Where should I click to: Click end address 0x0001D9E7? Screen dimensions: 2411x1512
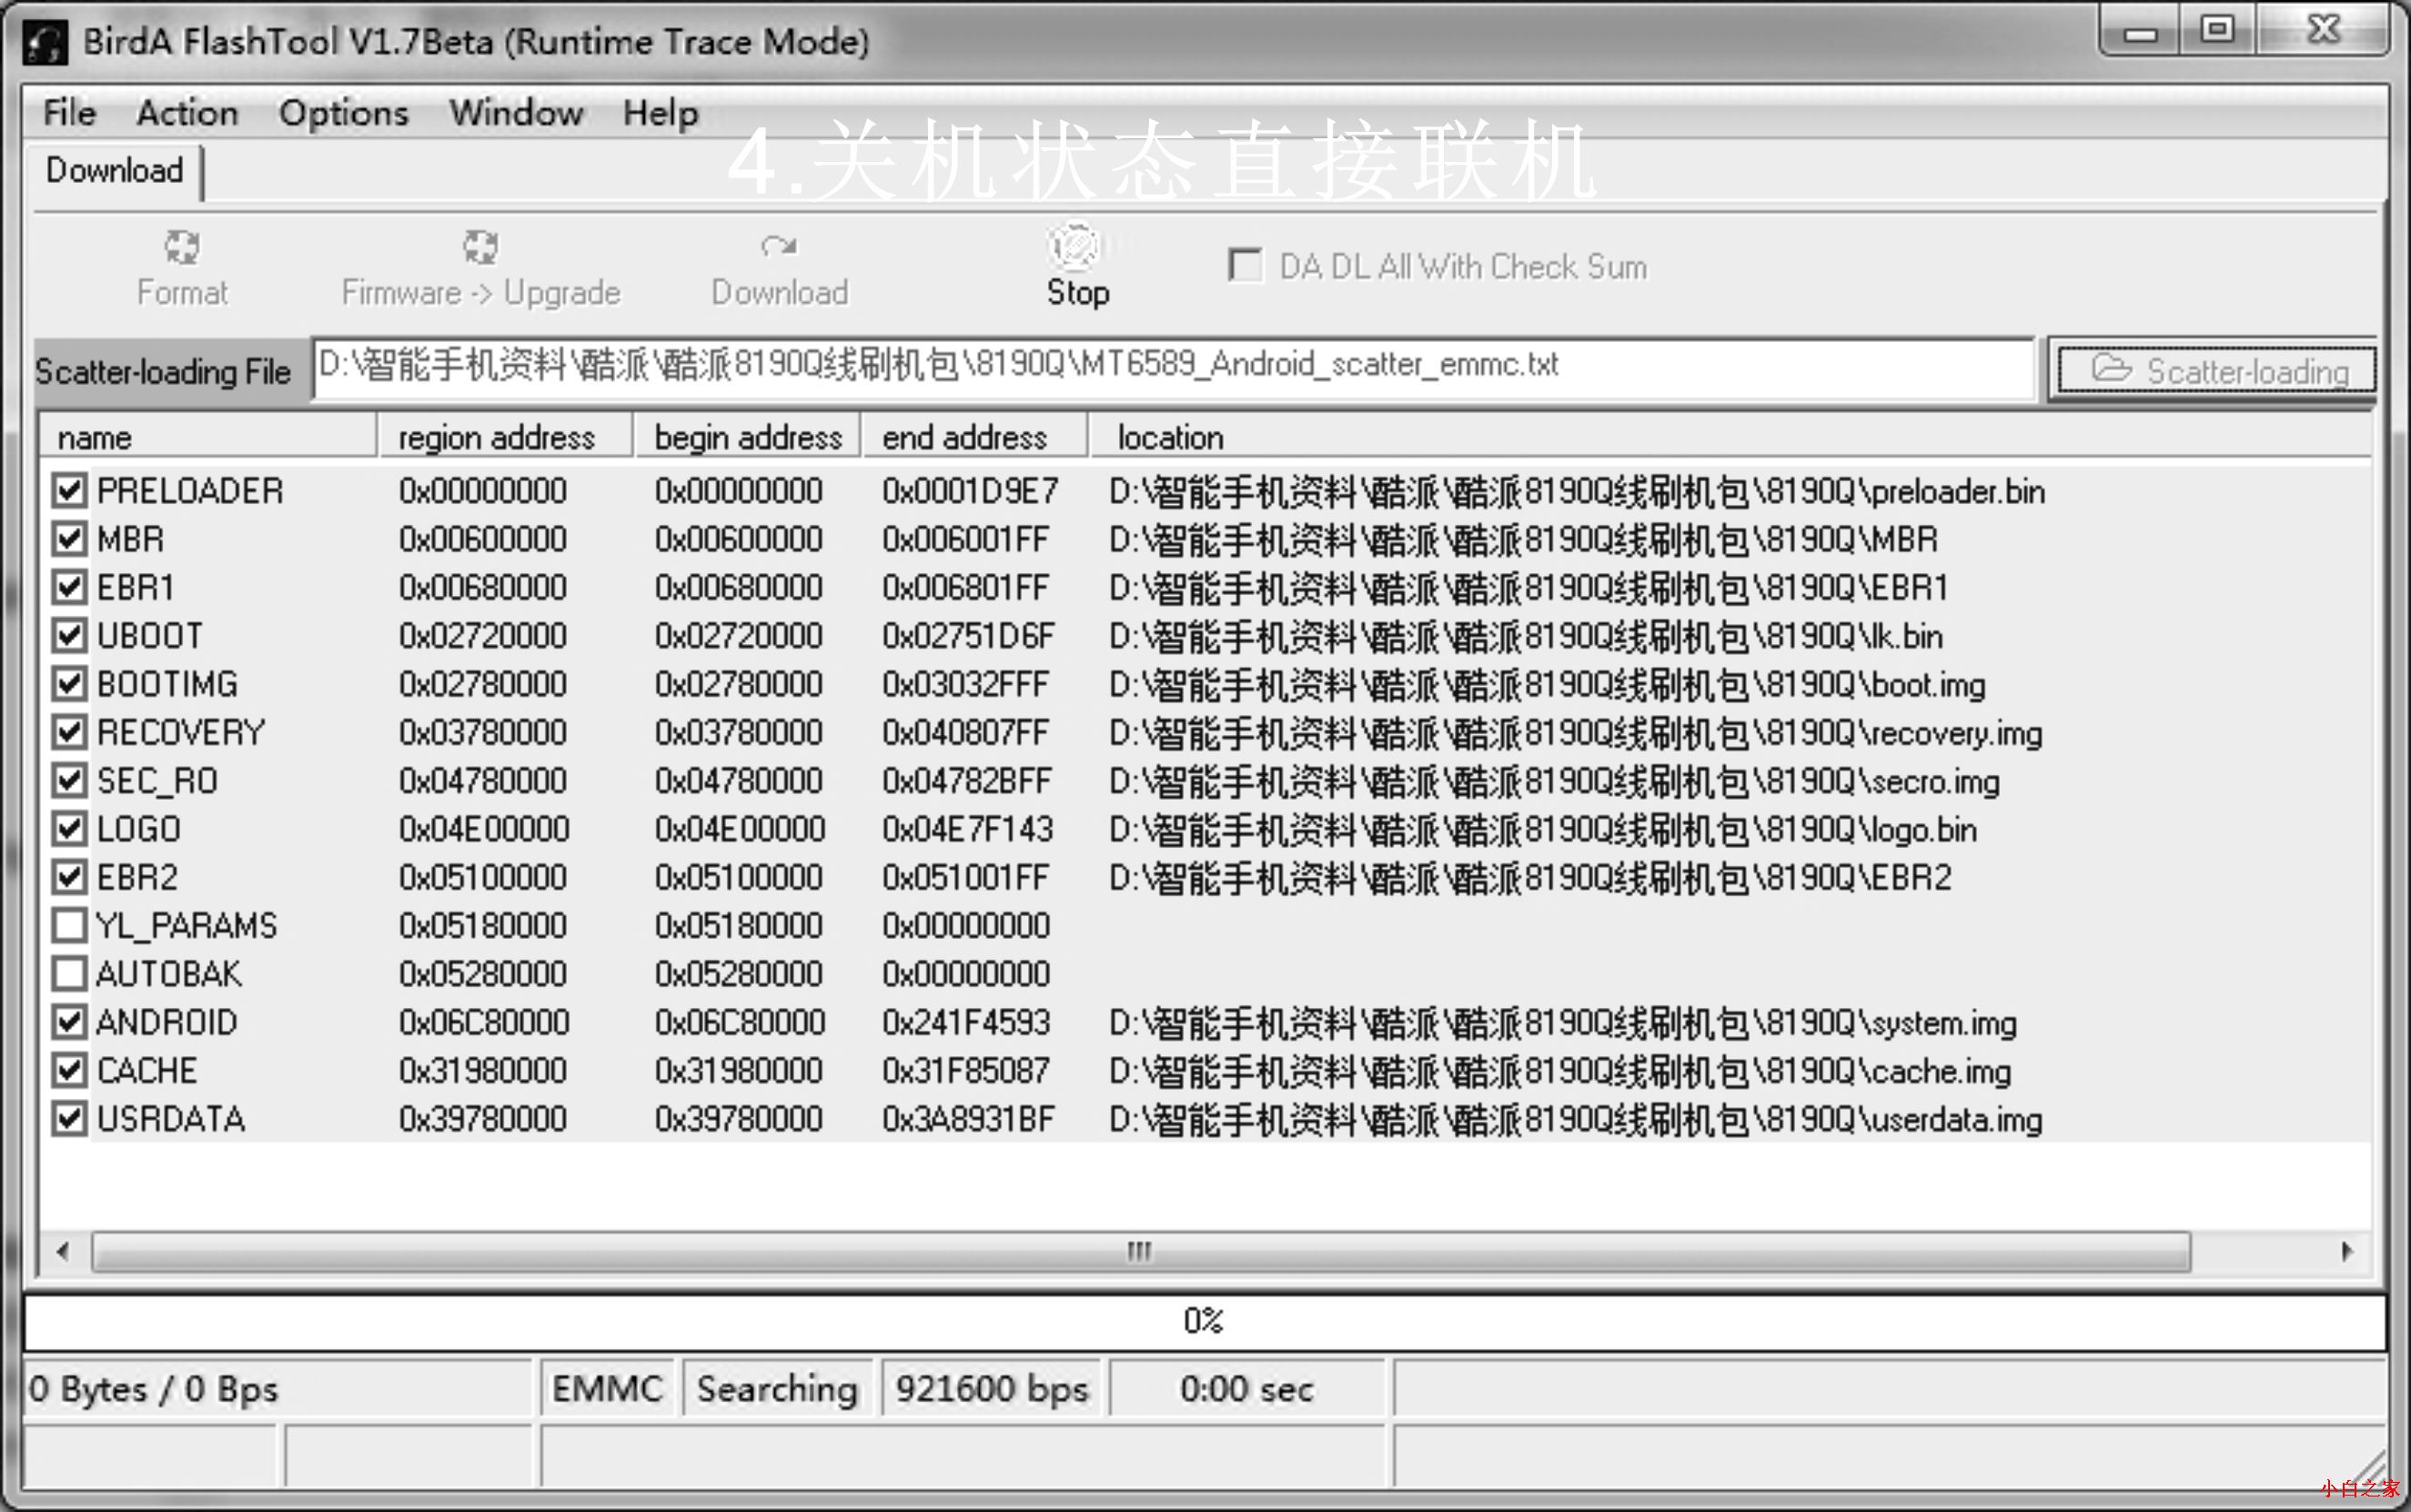969,491
